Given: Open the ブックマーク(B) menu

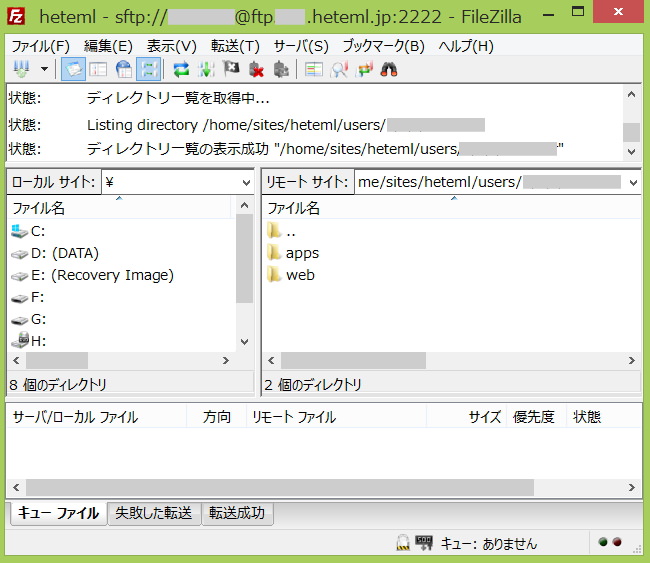Looking at the screenshot, I should (x=383, y=46).
